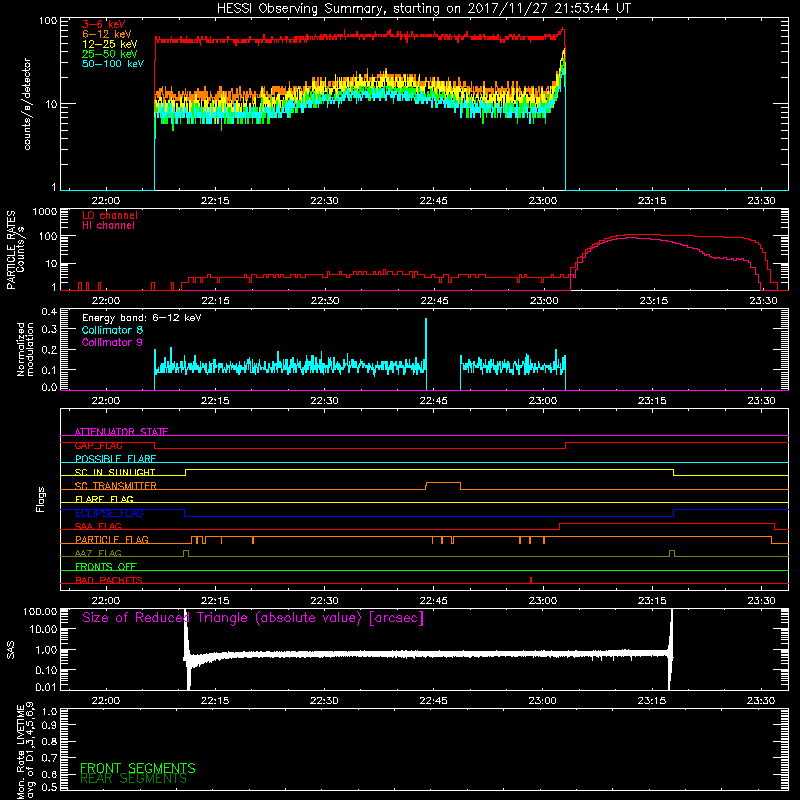Click the '1.0' y-axis value on livetime plot
Screen dimensions: 800x800
(49, 712)
